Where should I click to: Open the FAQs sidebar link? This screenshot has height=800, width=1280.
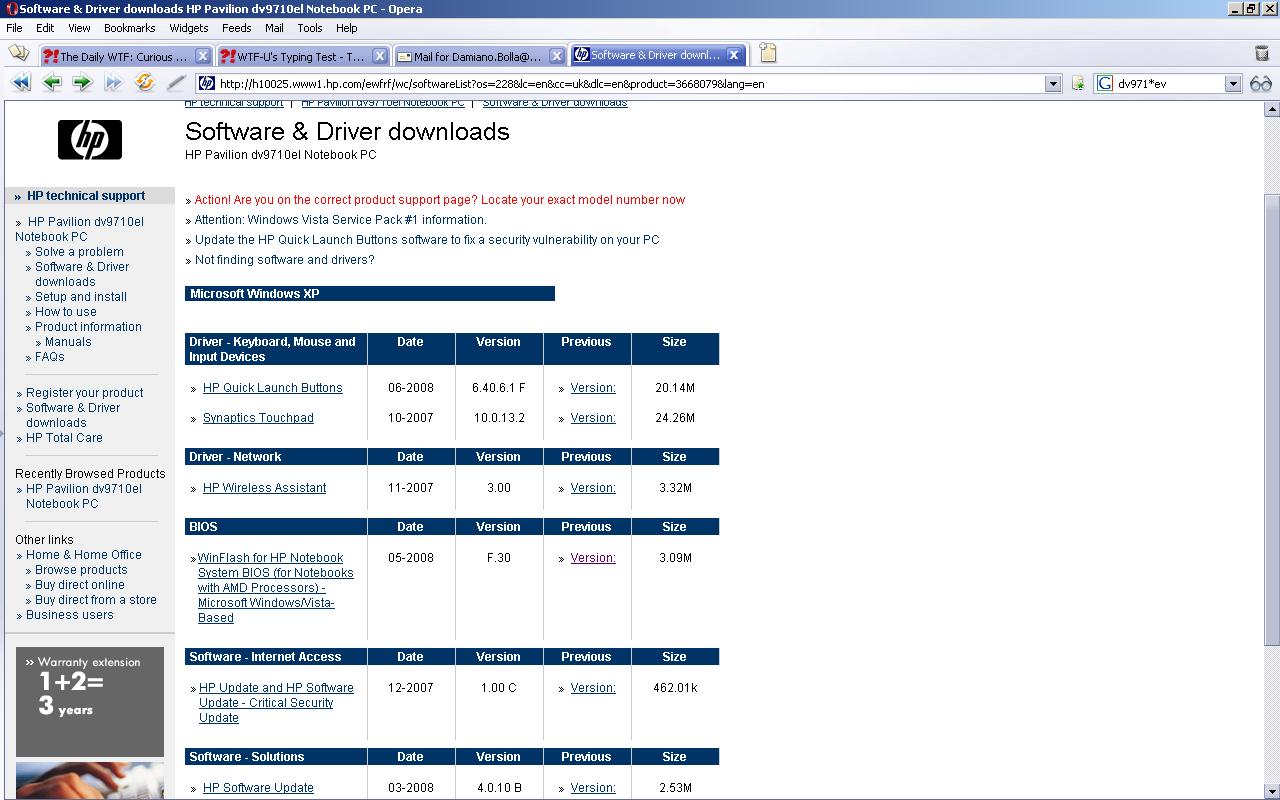click(50, 357)
